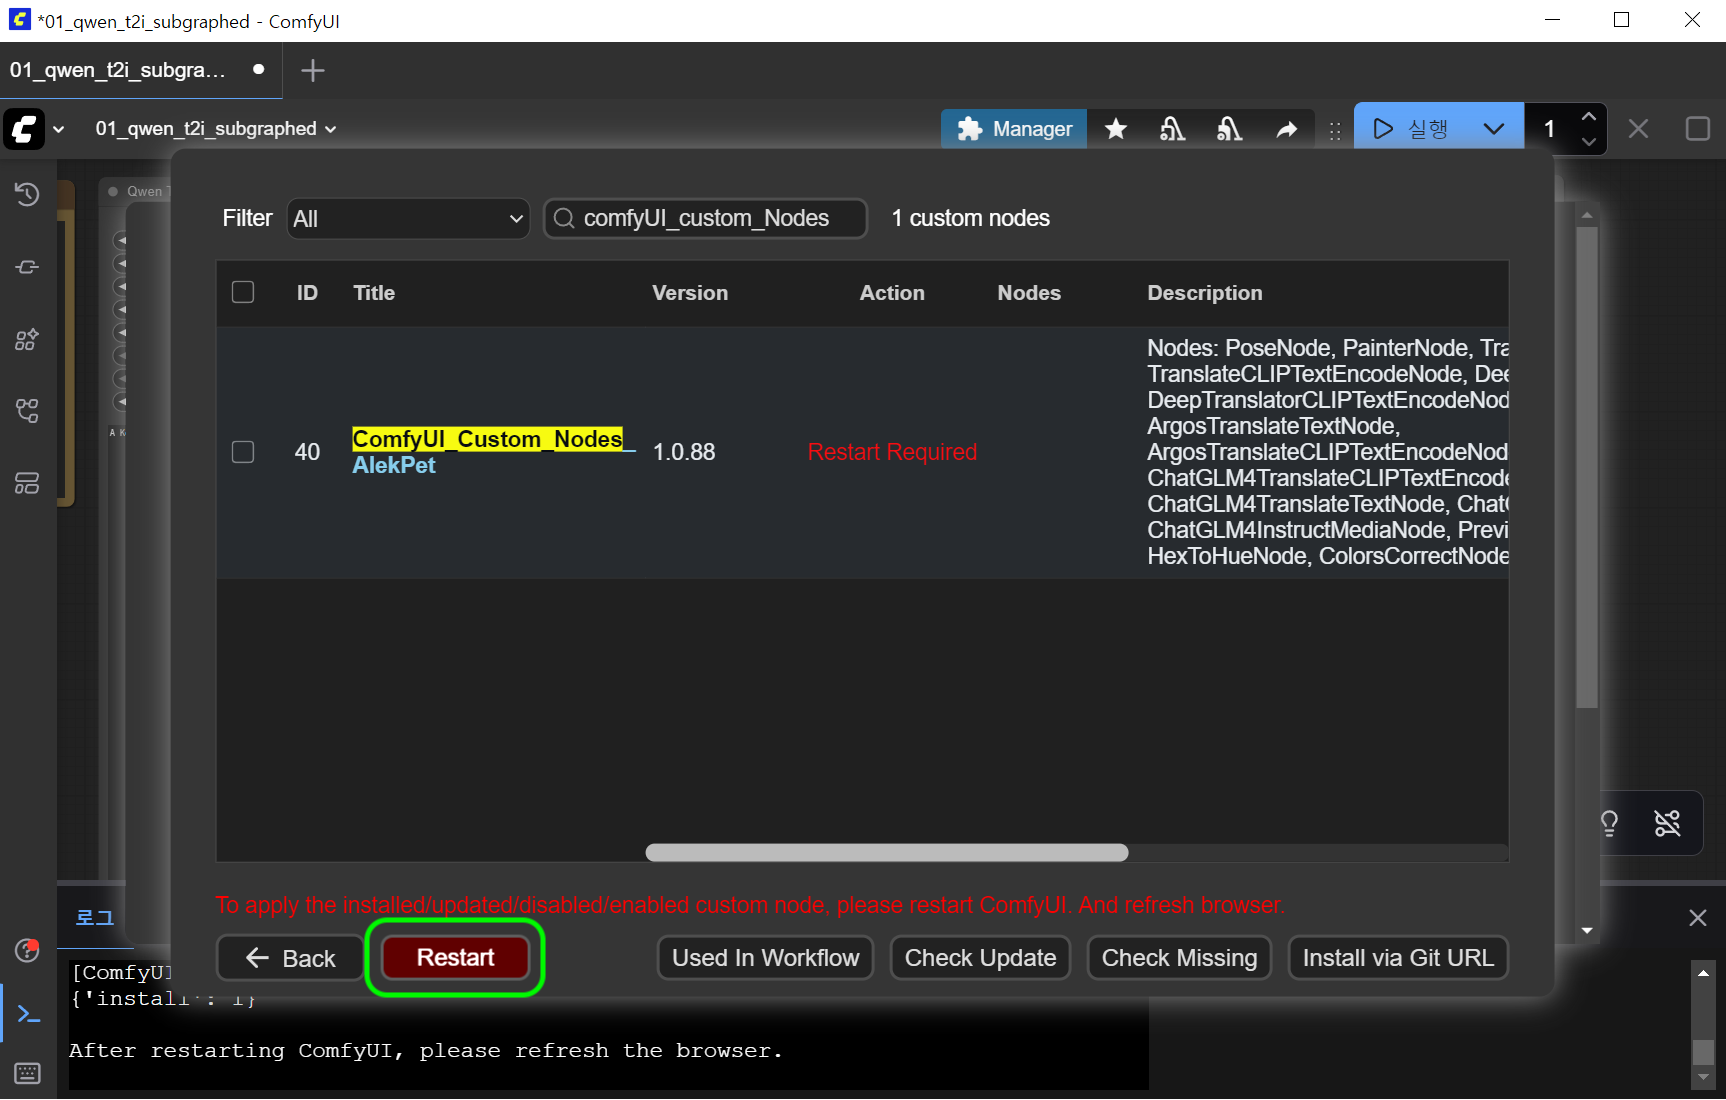
Task: Sort by the ID column header
Action: click(307, 293)
